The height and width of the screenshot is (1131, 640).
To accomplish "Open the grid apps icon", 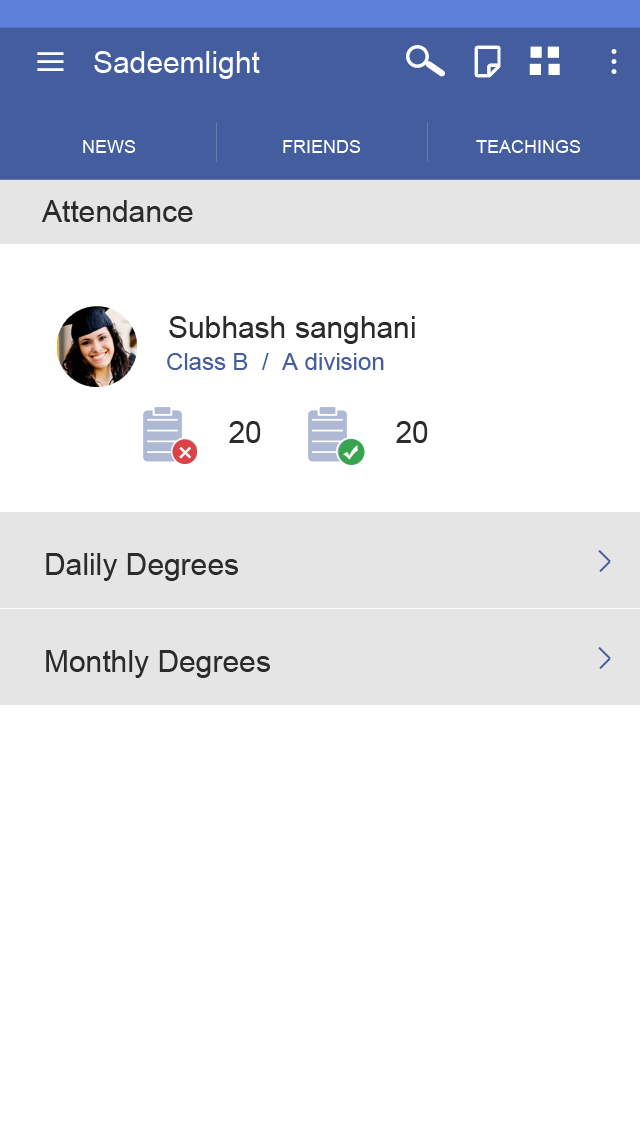I will [x=545, y=61].
